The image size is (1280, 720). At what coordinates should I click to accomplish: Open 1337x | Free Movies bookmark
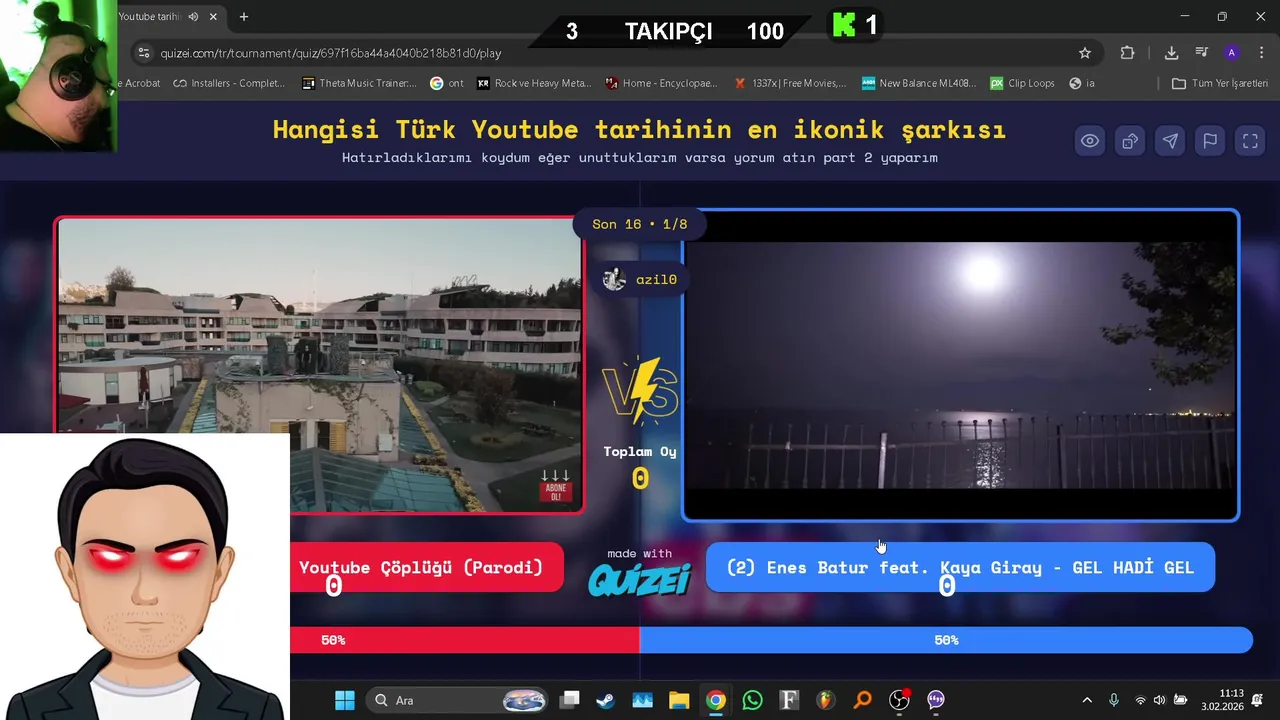[x=790, y=83]
